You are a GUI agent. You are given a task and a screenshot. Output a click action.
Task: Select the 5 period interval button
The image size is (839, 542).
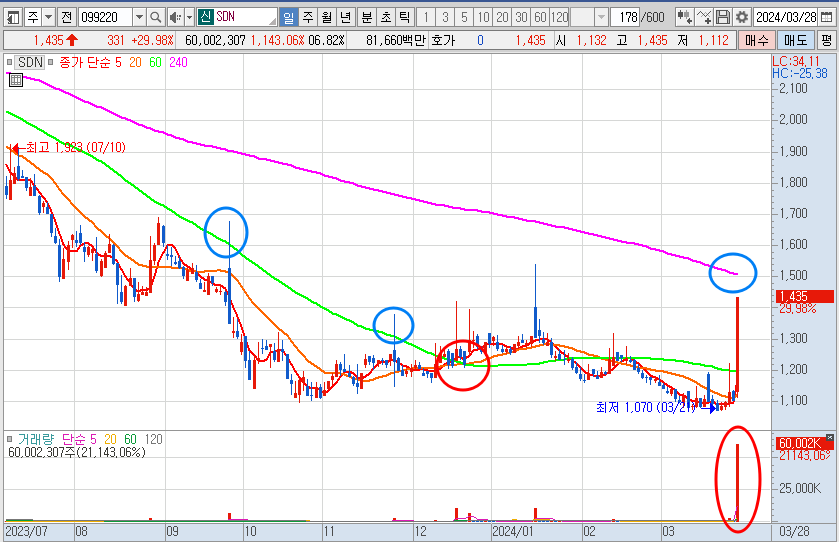coord(464,17)
